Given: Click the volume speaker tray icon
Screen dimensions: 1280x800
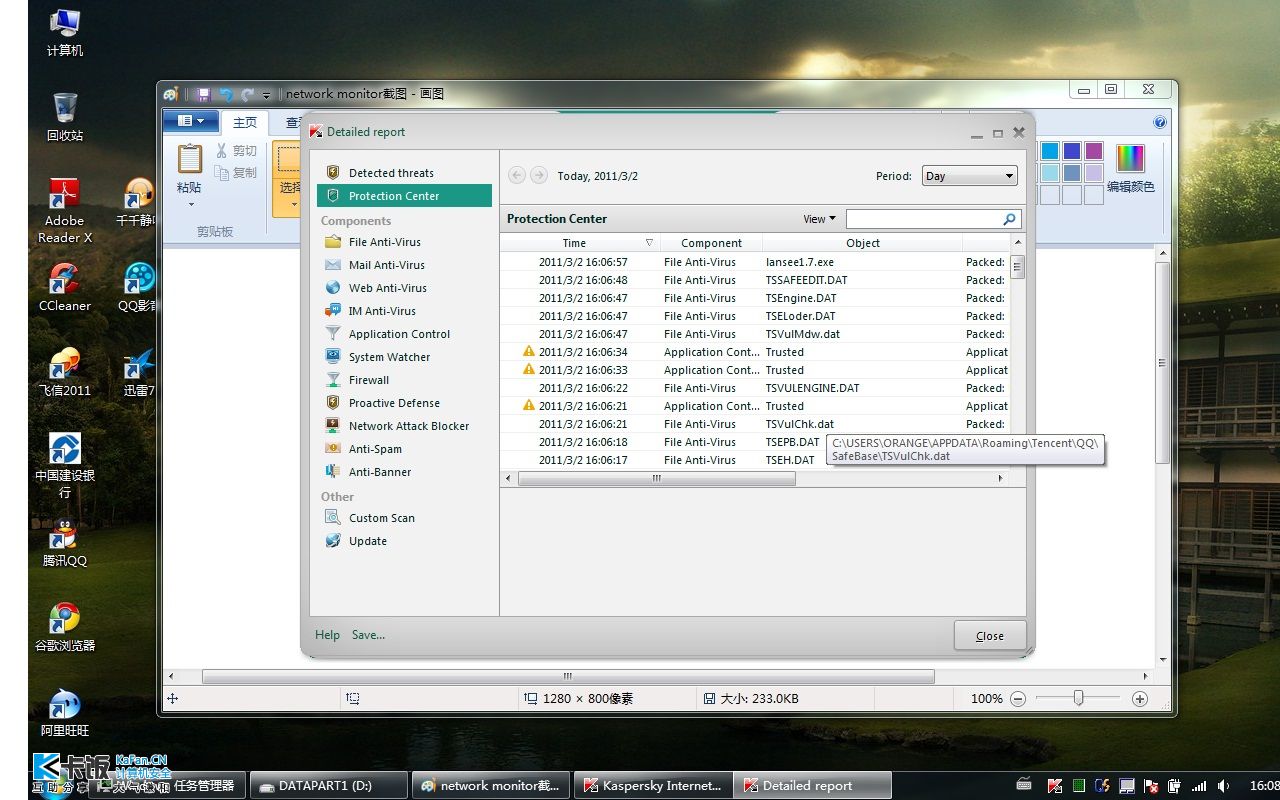Looking at the screenshot, I should [1222, 786].
